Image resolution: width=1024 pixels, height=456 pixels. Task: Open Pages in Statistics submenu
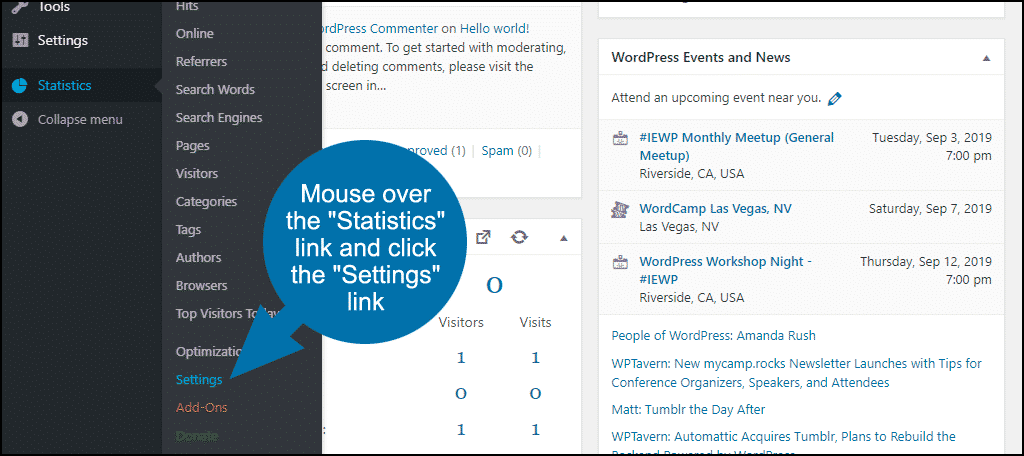[193, 146]
